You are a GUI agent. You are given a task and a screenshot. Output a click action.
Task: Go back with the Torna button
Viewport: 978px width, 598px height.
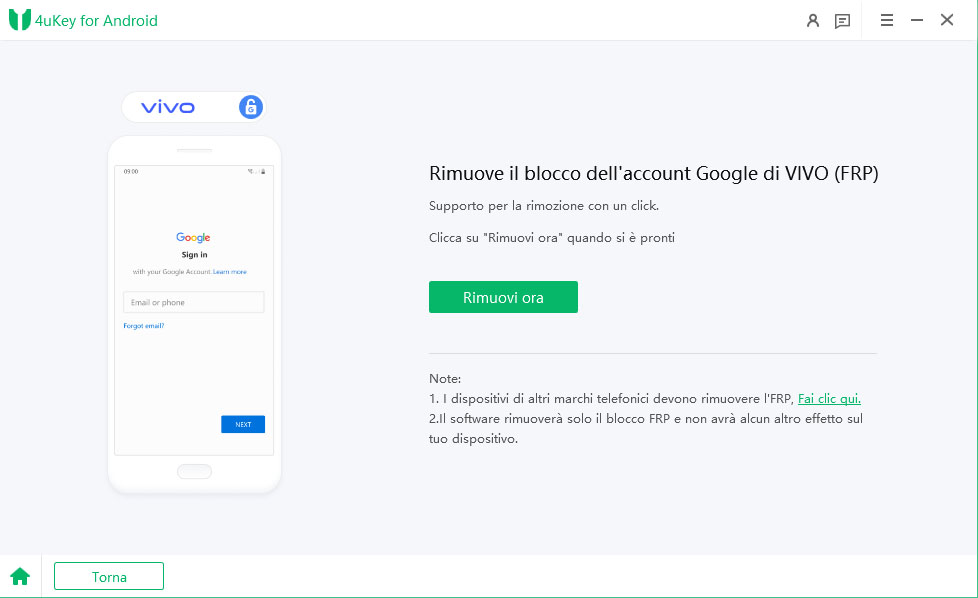109,577
